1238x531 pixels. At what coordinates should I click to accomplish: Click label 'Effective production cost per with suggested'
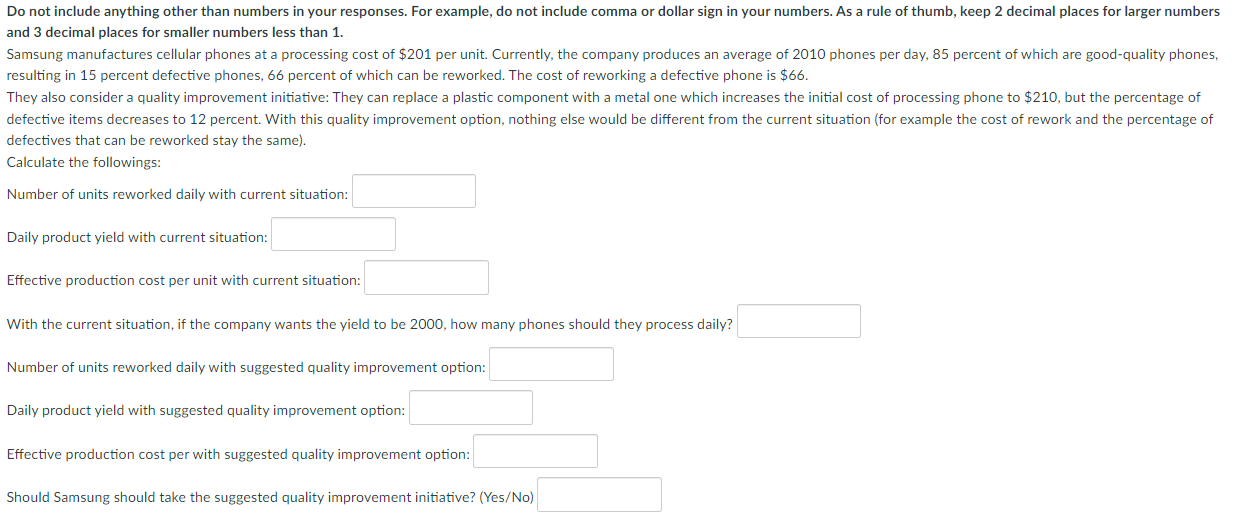pyautogui.click(x=238, y=454)
